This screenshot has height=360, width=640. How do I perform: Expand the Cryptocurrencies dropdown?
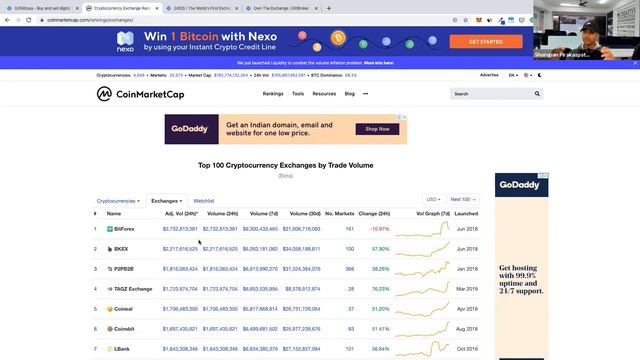pos(118,201)
